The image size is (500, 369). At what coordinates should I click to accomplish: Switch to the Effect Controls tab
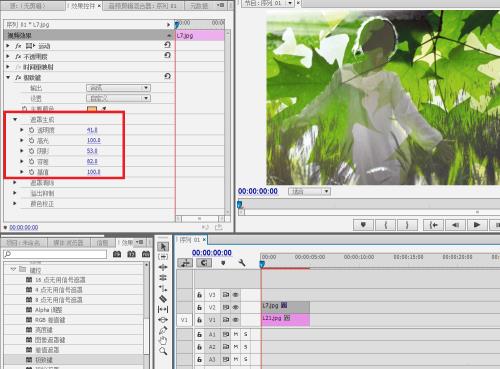coord(84,6)
